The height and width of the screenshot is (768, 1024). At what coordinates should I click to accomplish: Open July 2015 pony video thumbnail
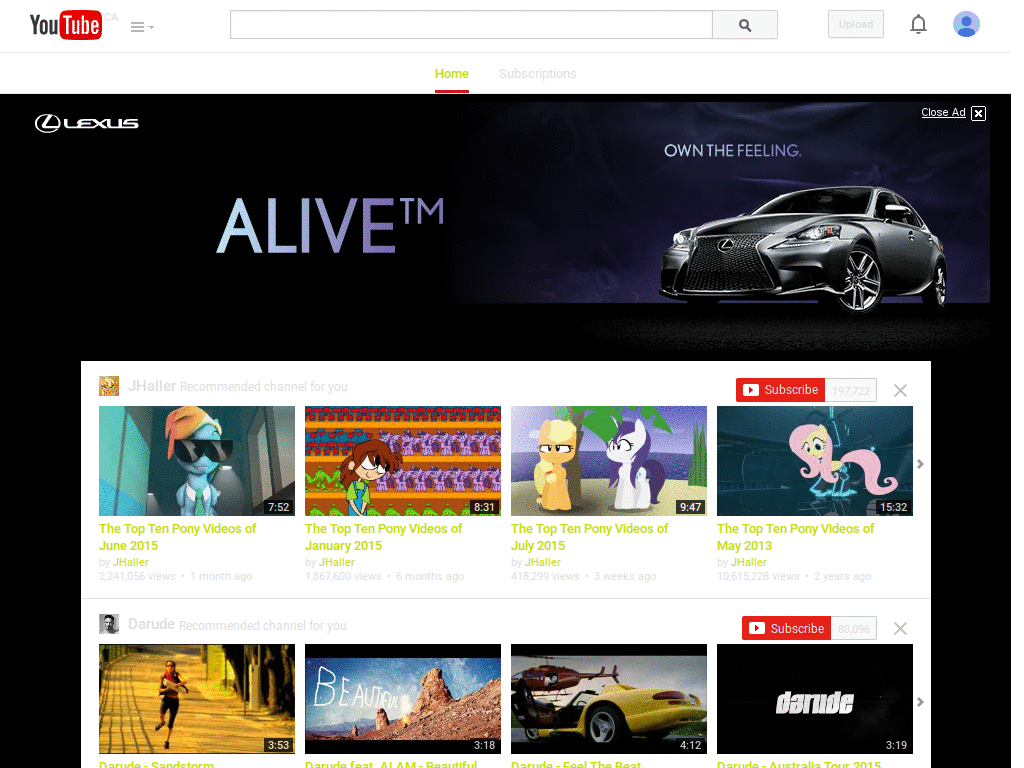tap(609, 461)
